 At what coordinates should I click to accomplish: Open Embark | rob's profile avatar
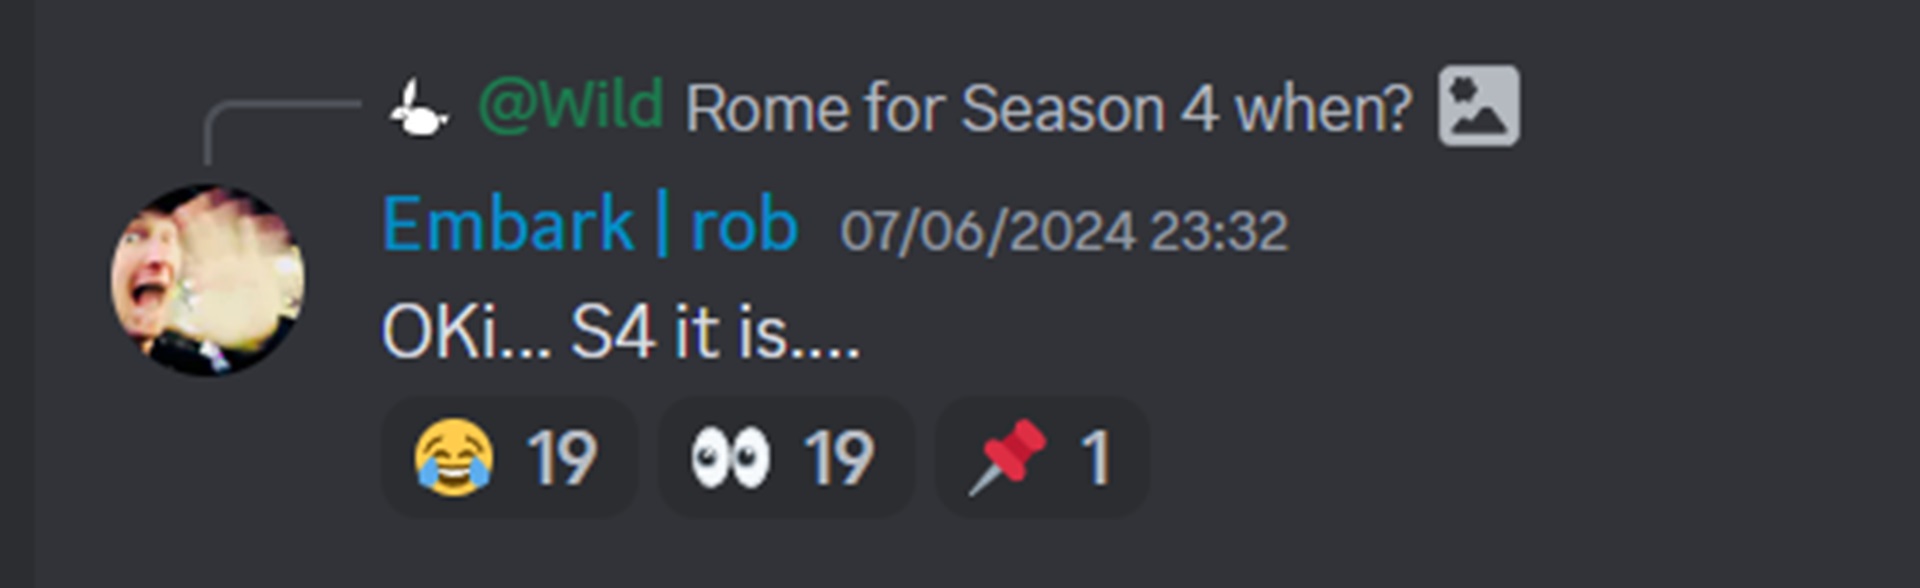pyautogui.click(x=208, y=280)
